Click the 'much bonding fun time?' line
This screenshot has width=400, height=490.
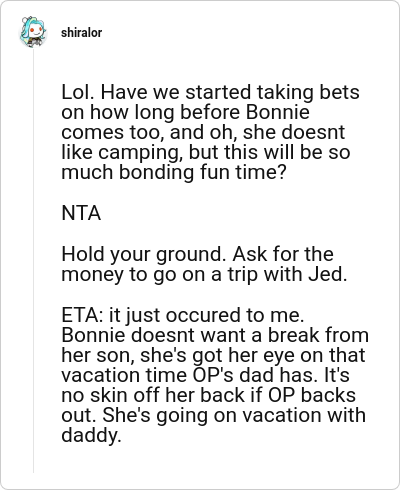pos(174,172)
